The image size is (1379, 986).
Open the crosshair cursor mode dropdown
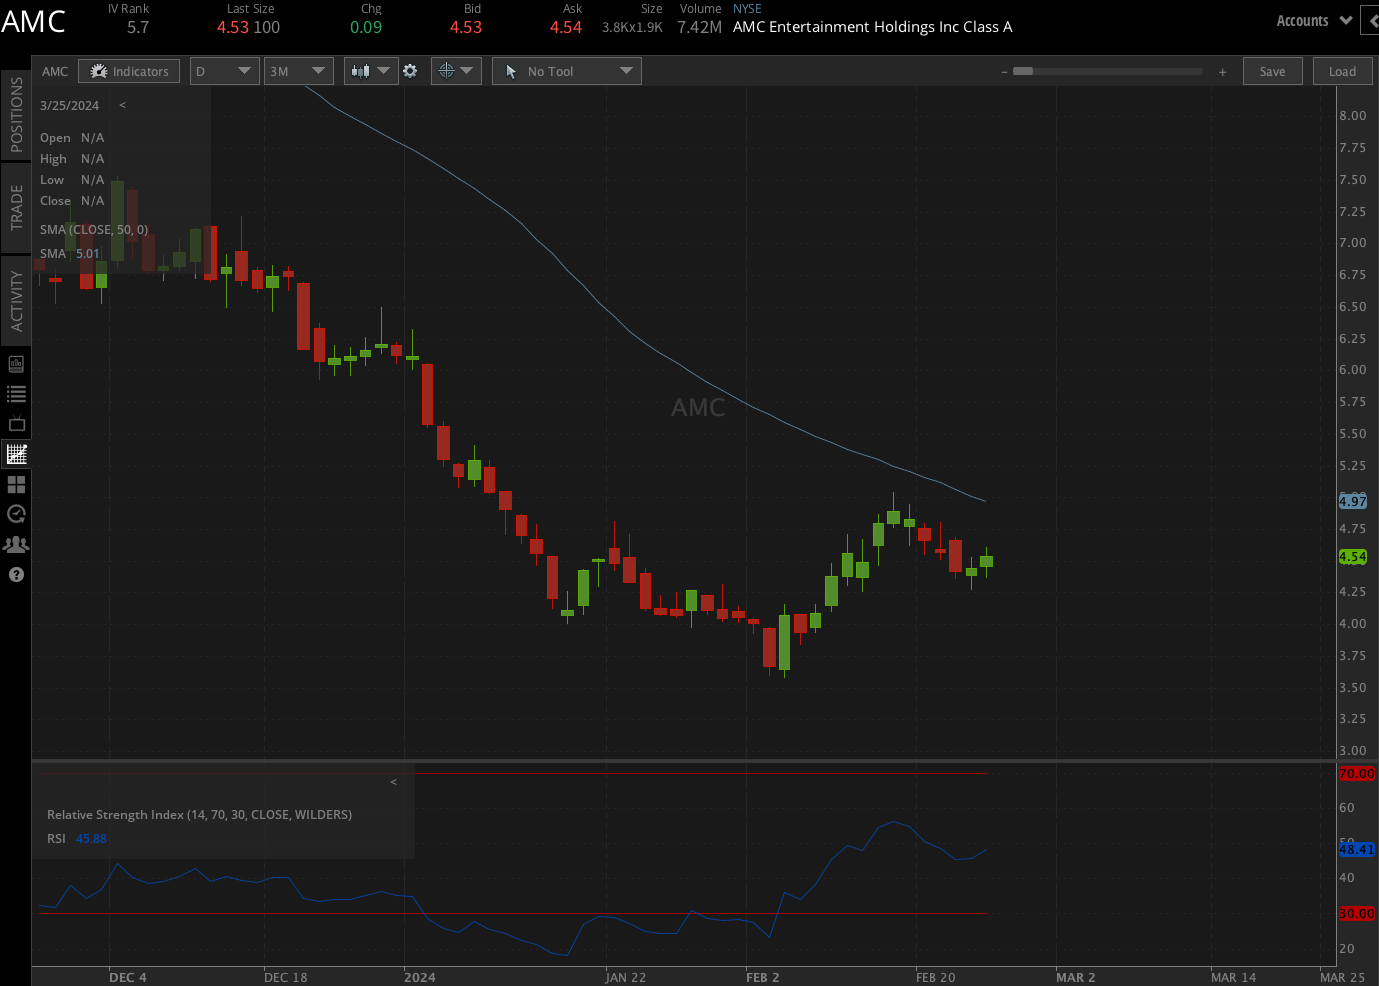[456, 71]
